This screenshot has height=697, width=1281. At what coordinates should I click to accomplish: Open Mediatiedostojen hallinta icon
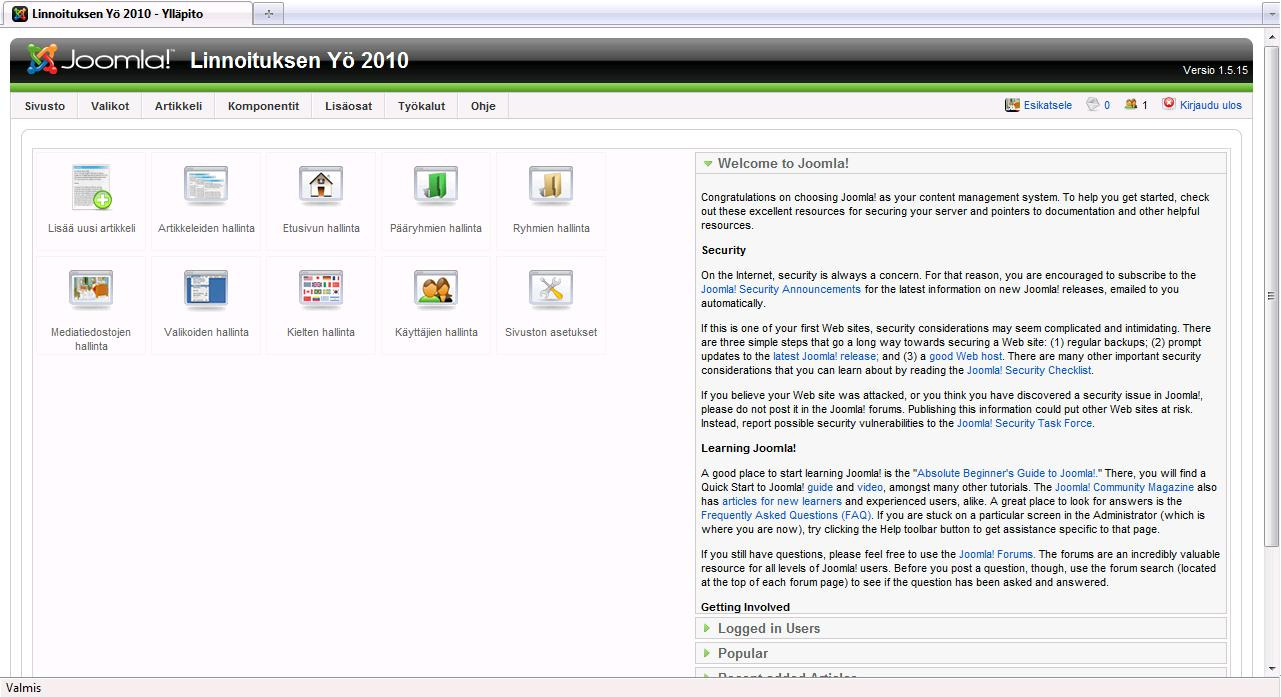(x=91, y=291)
